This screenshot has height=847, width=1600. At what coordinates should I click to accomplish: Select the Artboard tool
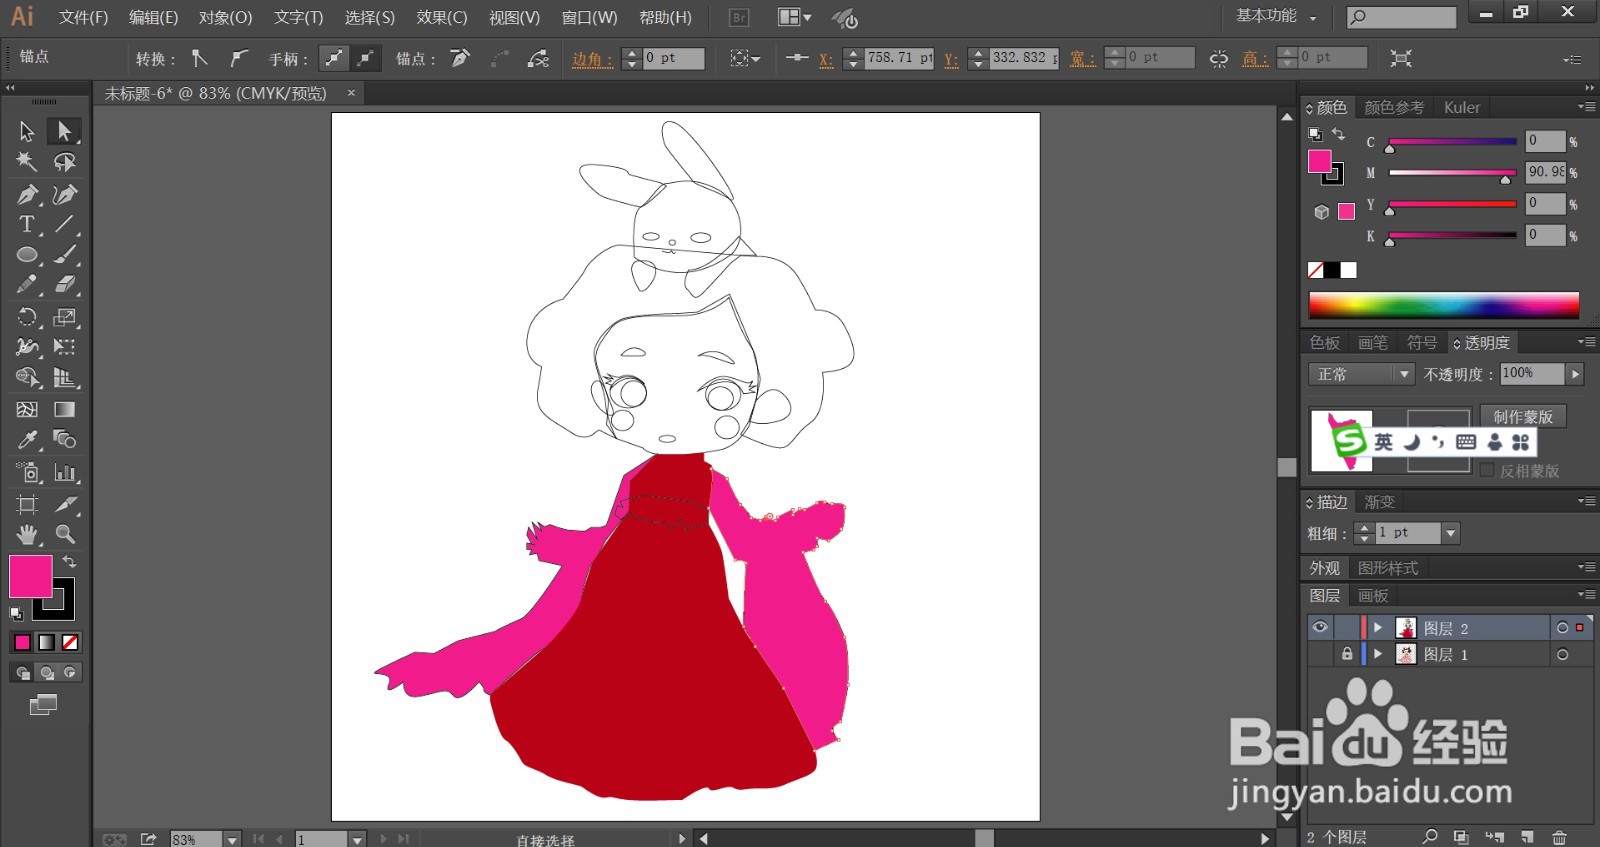pyautogui.click(x=27, y=504)
